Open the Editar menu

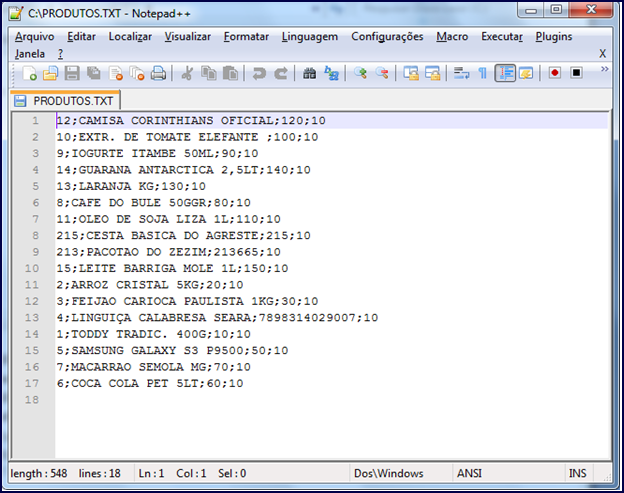click(81, 37)
